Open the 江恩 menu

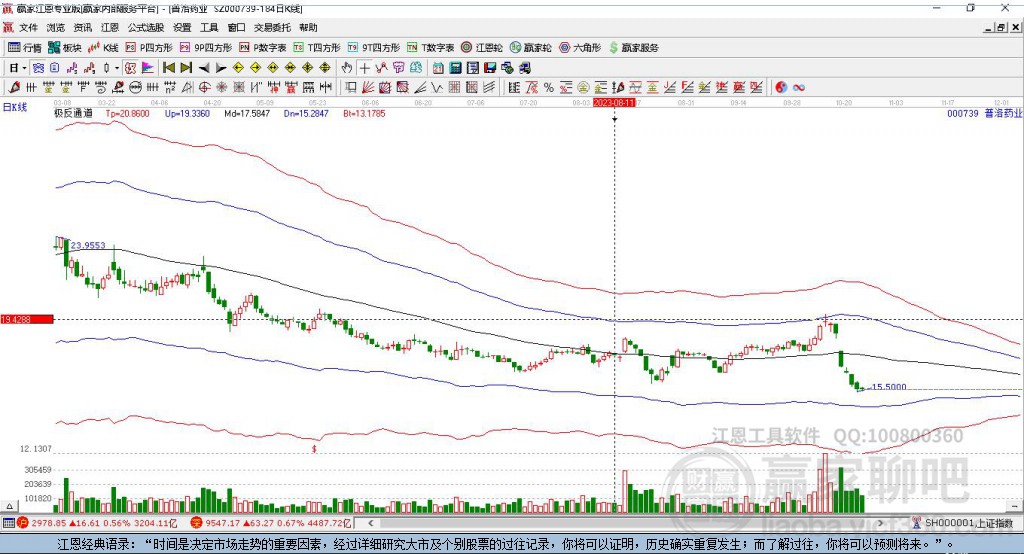click(x=110, y=27)
